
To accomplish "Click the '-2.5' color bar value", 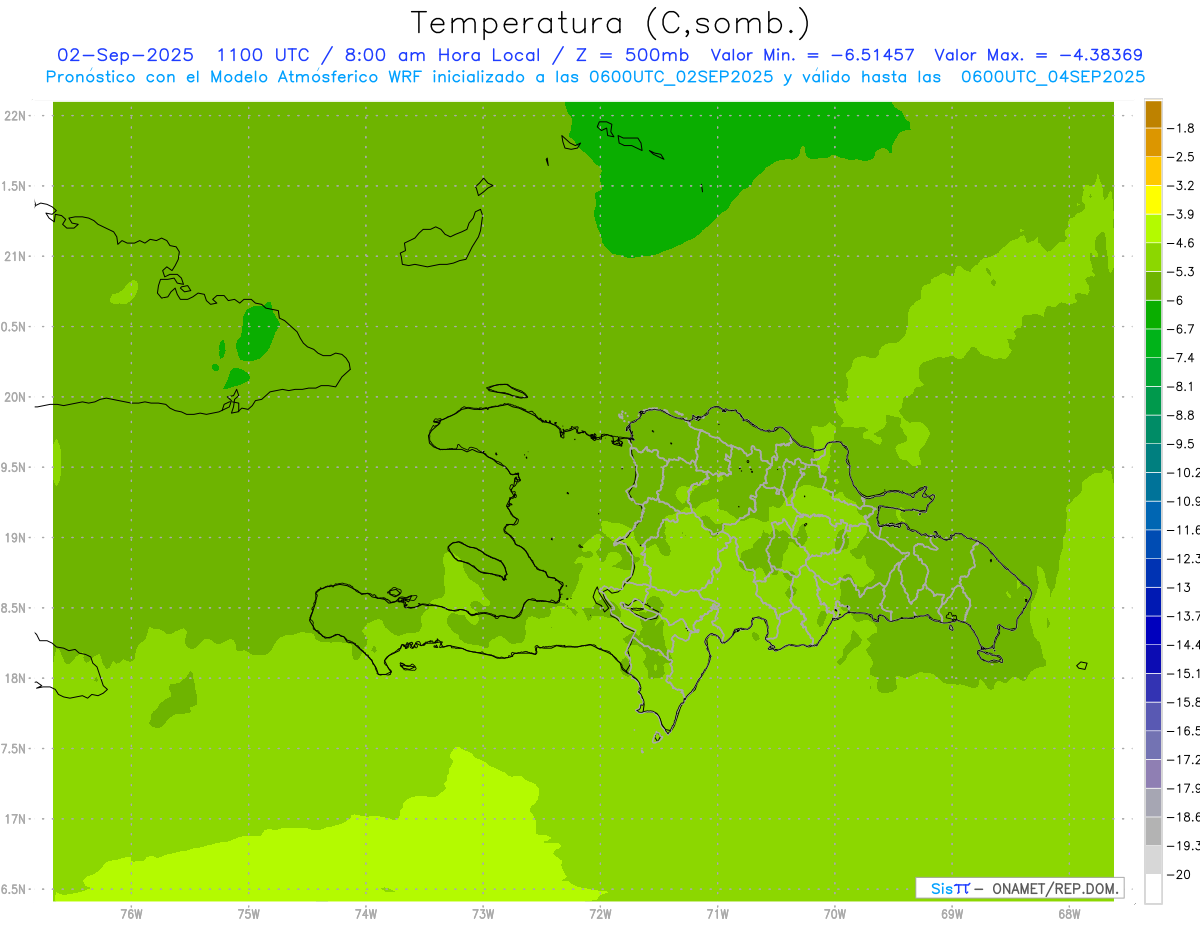I will point(1182,157).
